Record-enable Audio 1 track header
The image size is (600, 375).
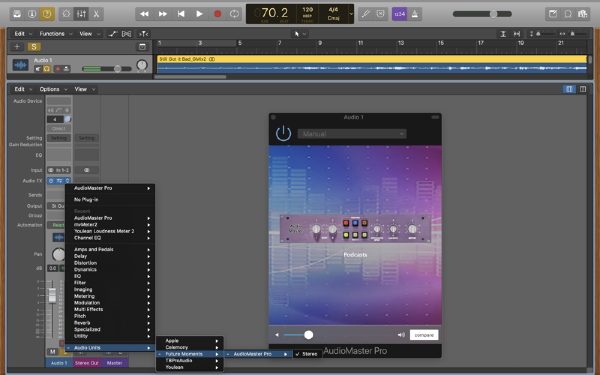click(58, 69)
